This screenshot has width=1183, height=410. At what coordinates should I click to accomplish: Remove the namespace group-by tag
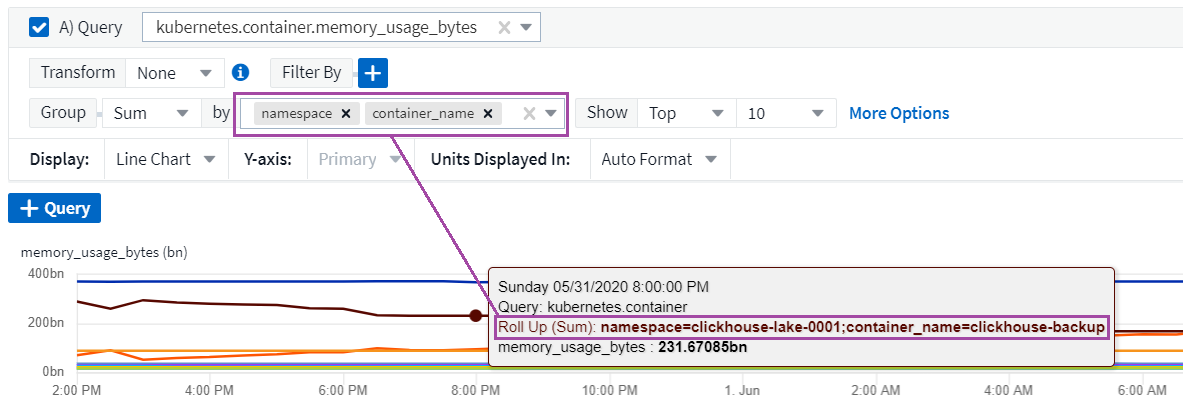click(345, 114)
